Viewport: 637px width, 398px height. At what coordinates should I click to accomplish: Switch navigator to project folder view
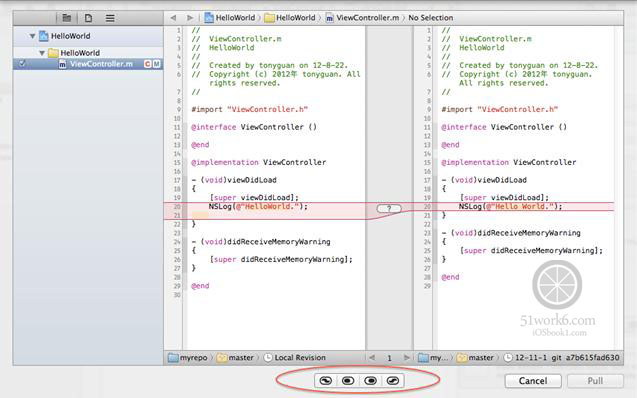tap(67, 18)
